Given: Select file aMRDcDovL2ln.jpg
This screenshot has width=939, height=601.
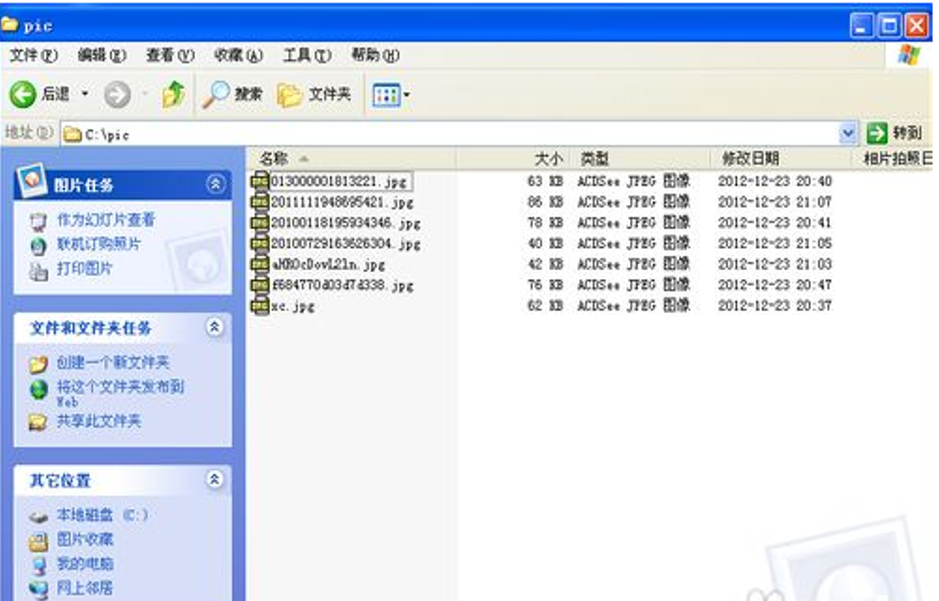Looking at the screenshot, I should tap(328, 264).
